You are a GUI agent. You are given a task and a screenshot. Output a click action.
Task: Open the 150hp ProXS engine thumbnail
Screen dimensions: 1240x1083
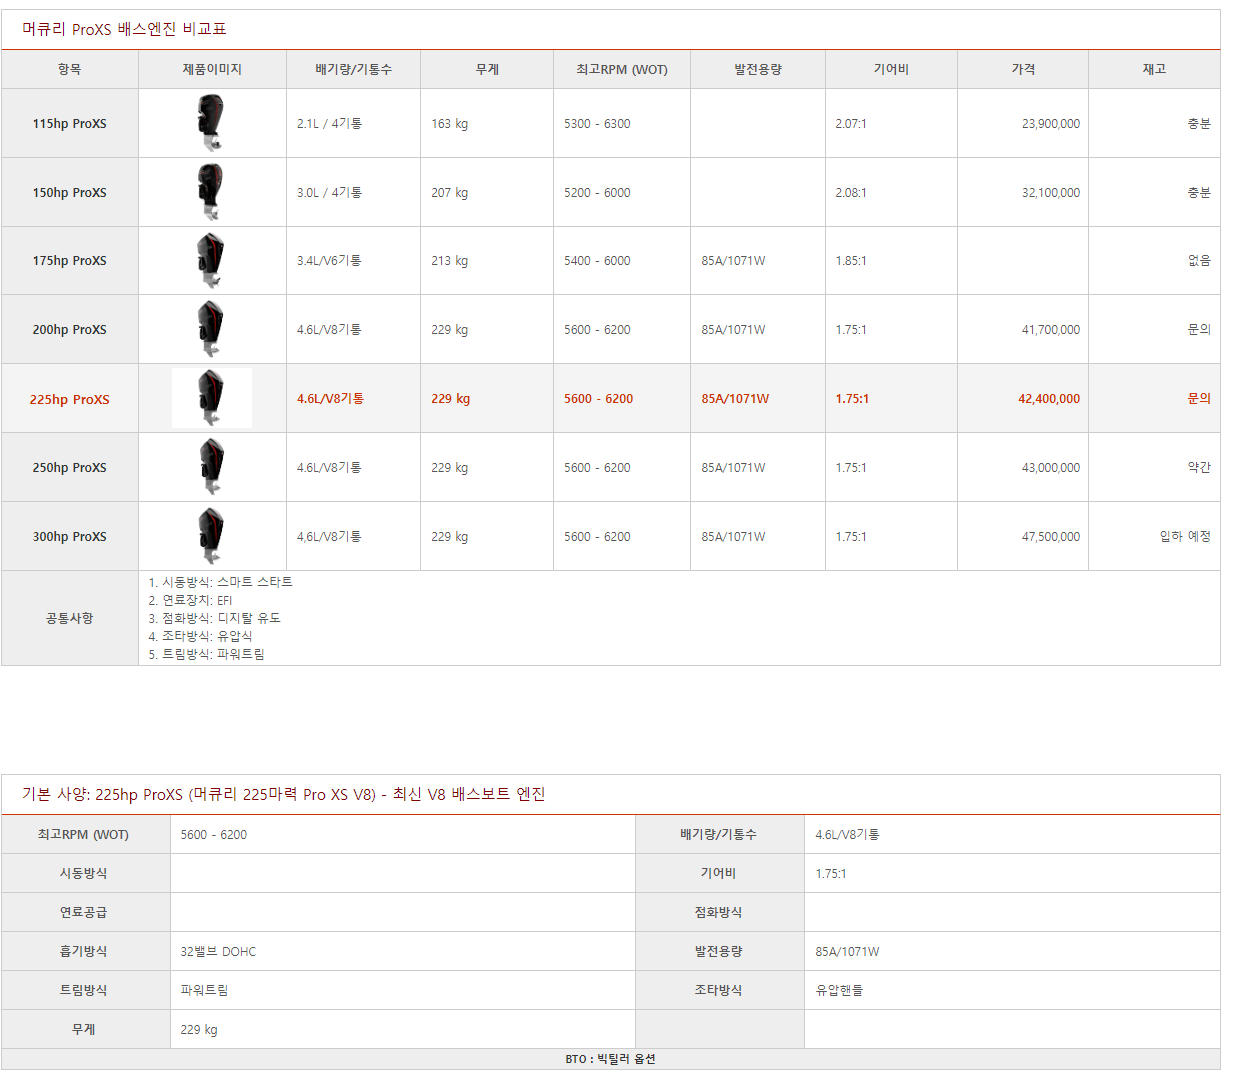pos(210,192)
